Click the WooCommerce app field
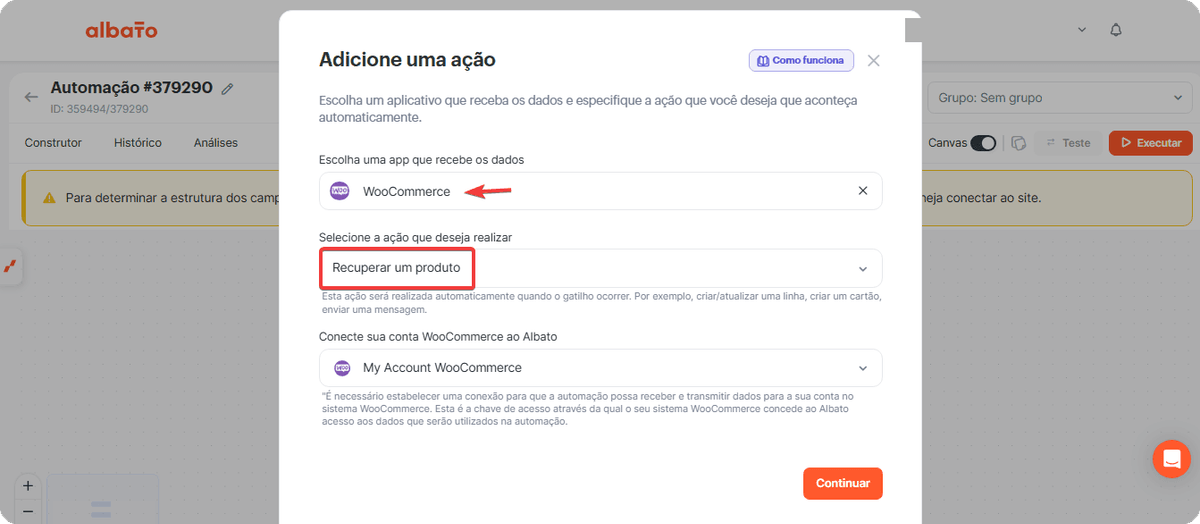 [601, 191]
